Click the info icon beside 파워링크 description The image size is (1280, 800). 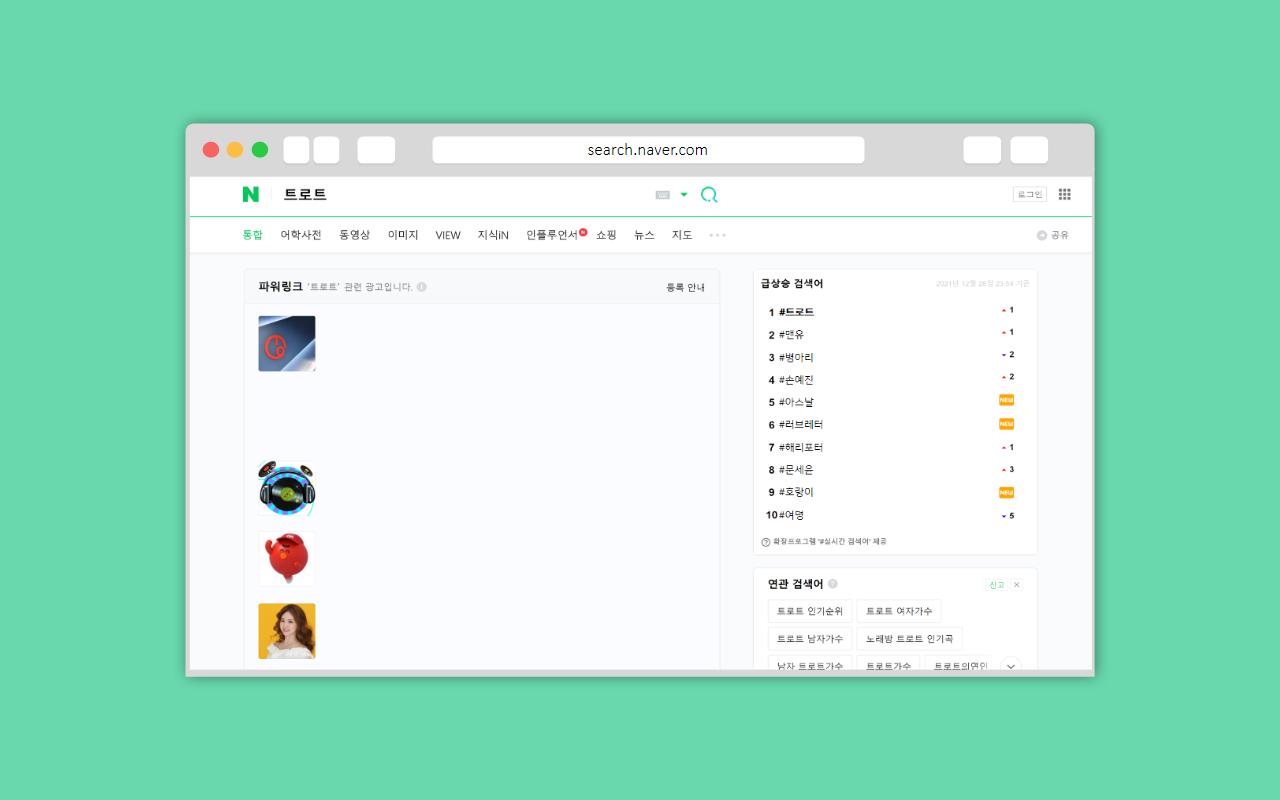422,286
